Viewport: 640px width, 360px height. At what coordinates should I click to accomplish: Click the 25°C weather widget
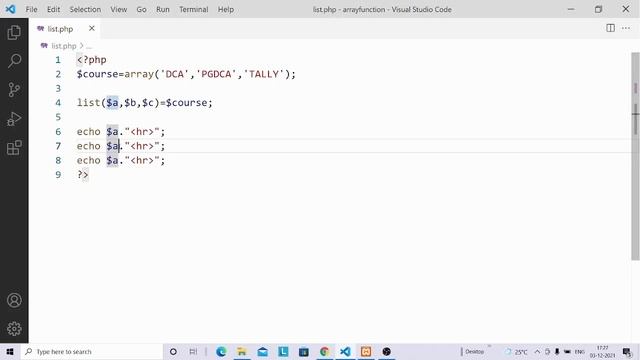pyautogui.click(x=517, y=351)
